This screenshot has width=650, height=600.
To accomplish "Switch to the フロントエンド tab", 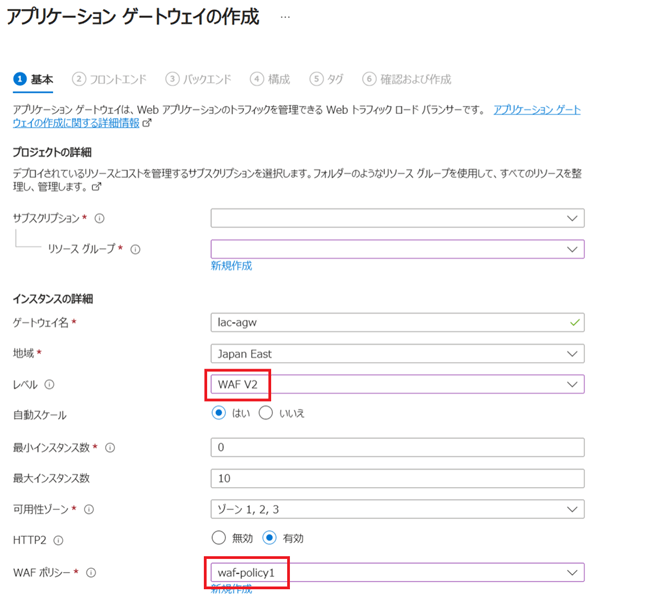I will pyautogui.click(x=109, y=79).
